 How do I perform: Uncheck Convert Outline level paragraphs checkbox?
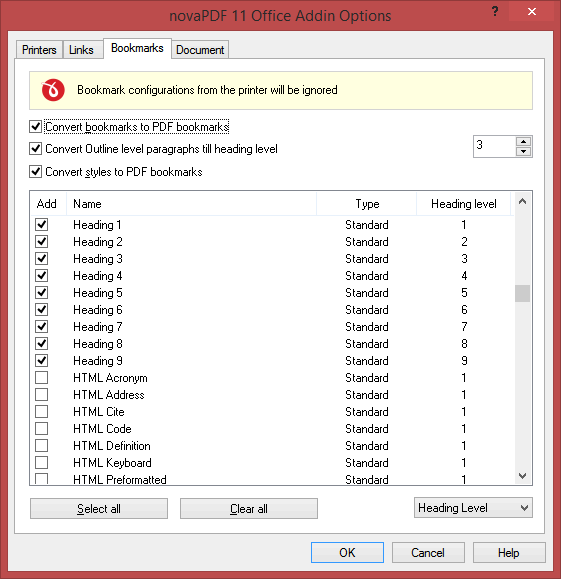pyautogui.click(x=35, y=149)
